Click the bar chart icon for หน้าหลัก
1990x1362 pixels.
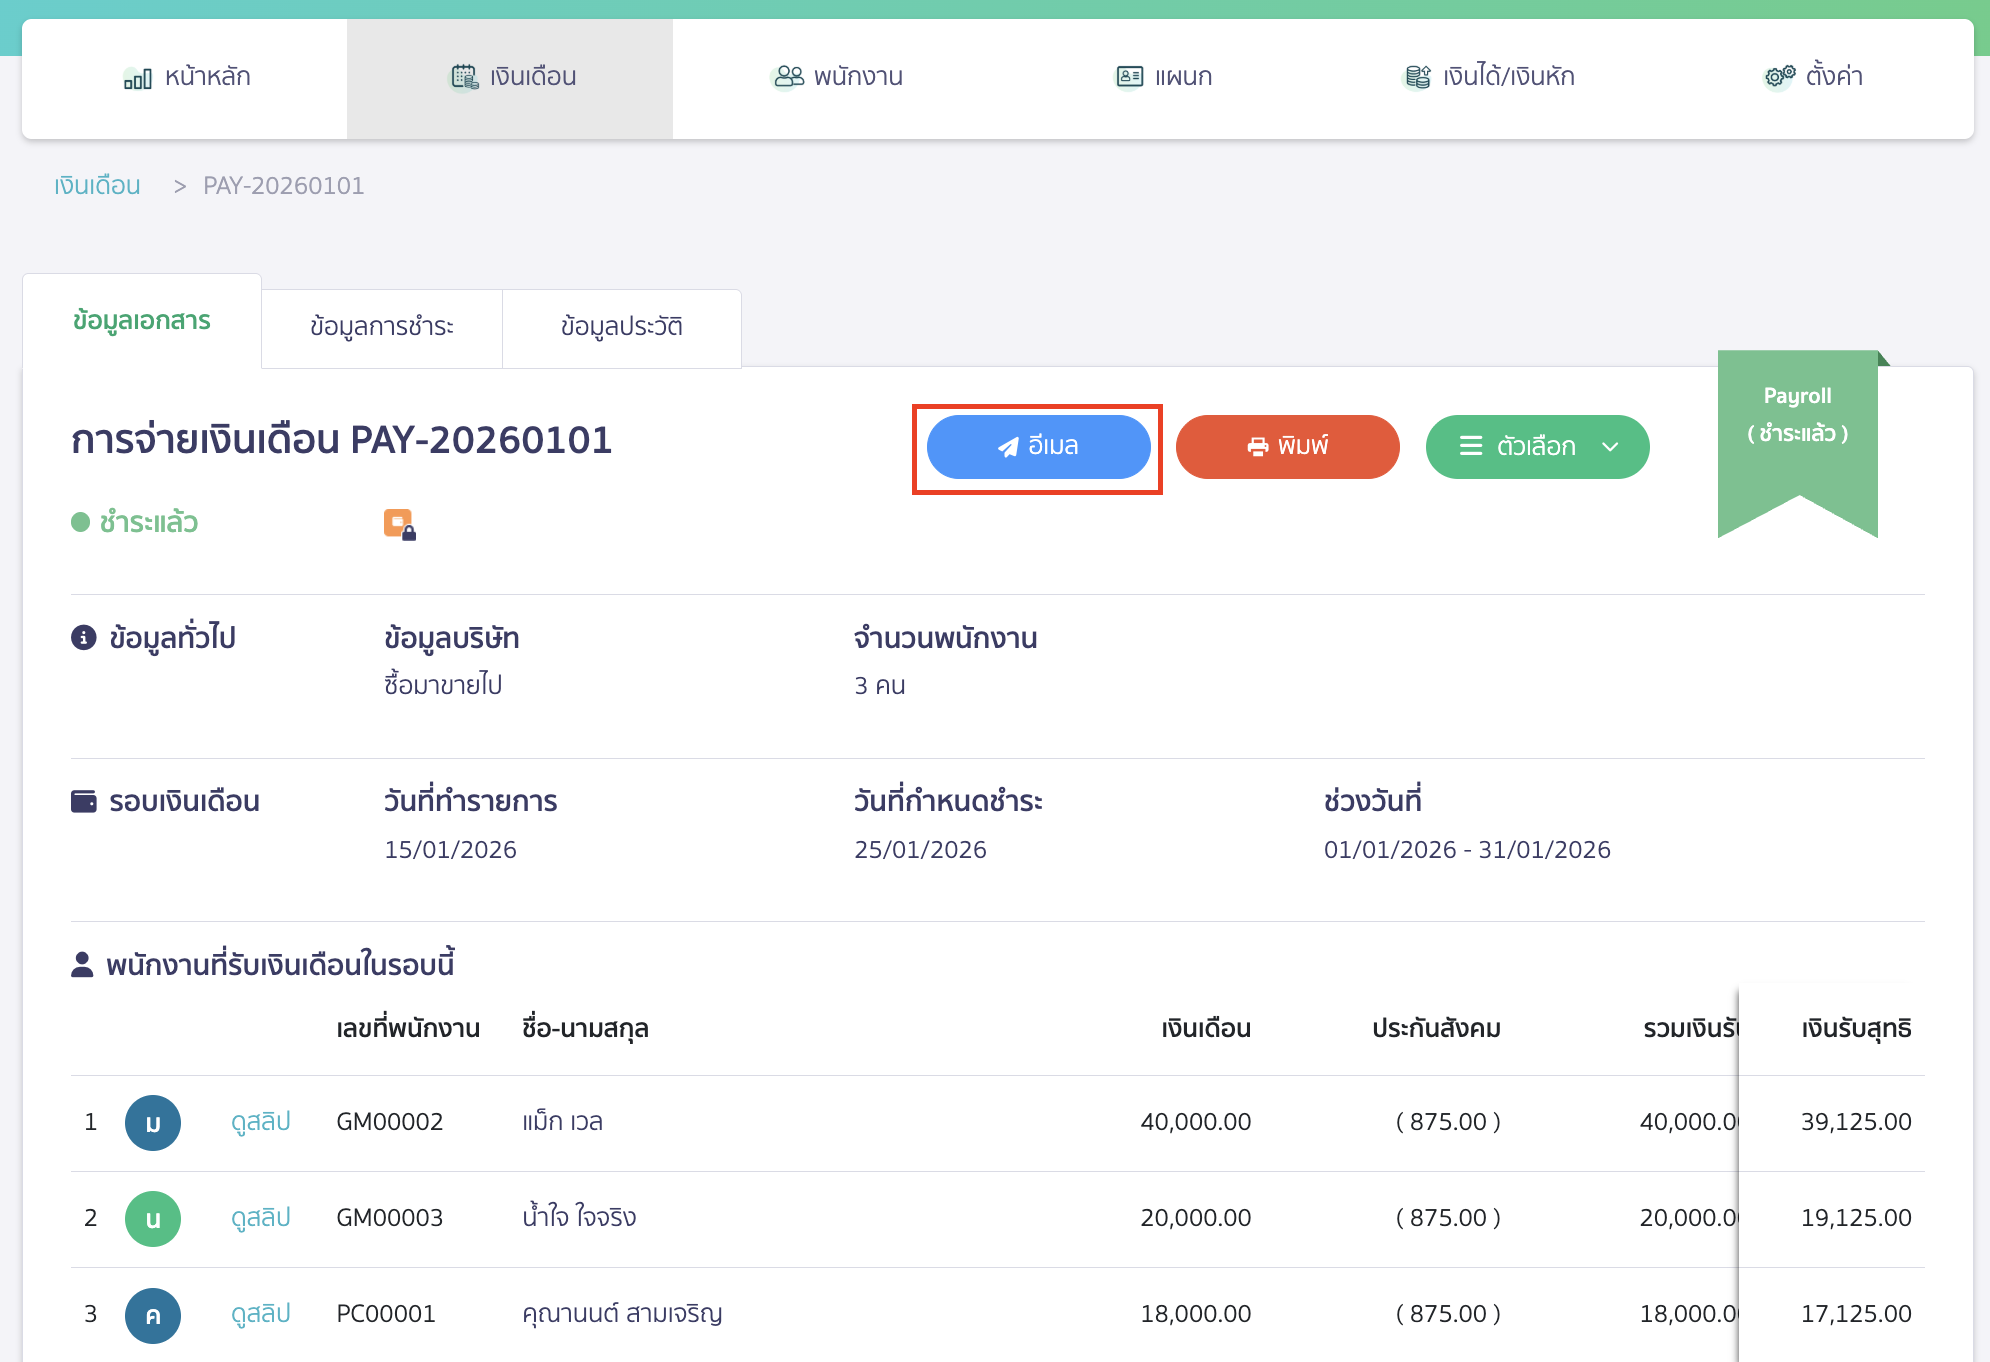pyautogui.click(x=137, y=78)
